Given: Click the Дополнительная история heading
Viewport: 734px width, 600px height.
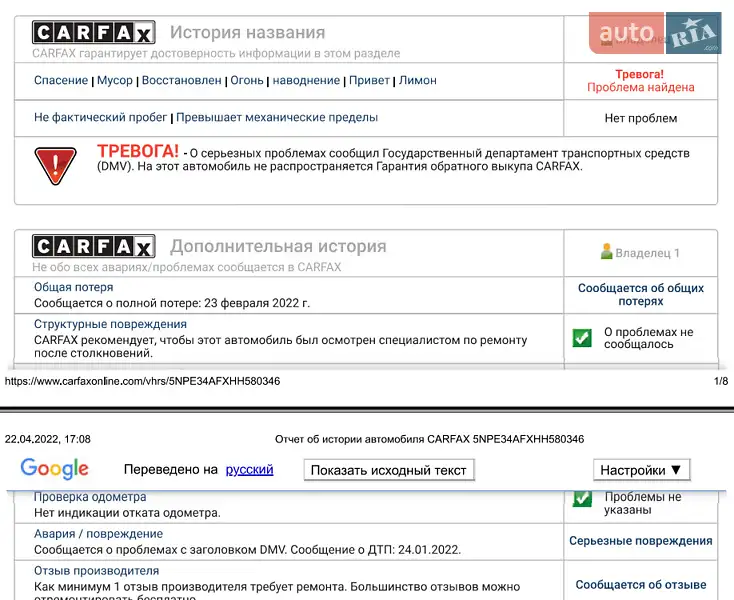Looking at the screenshot, I should point(278,246).
